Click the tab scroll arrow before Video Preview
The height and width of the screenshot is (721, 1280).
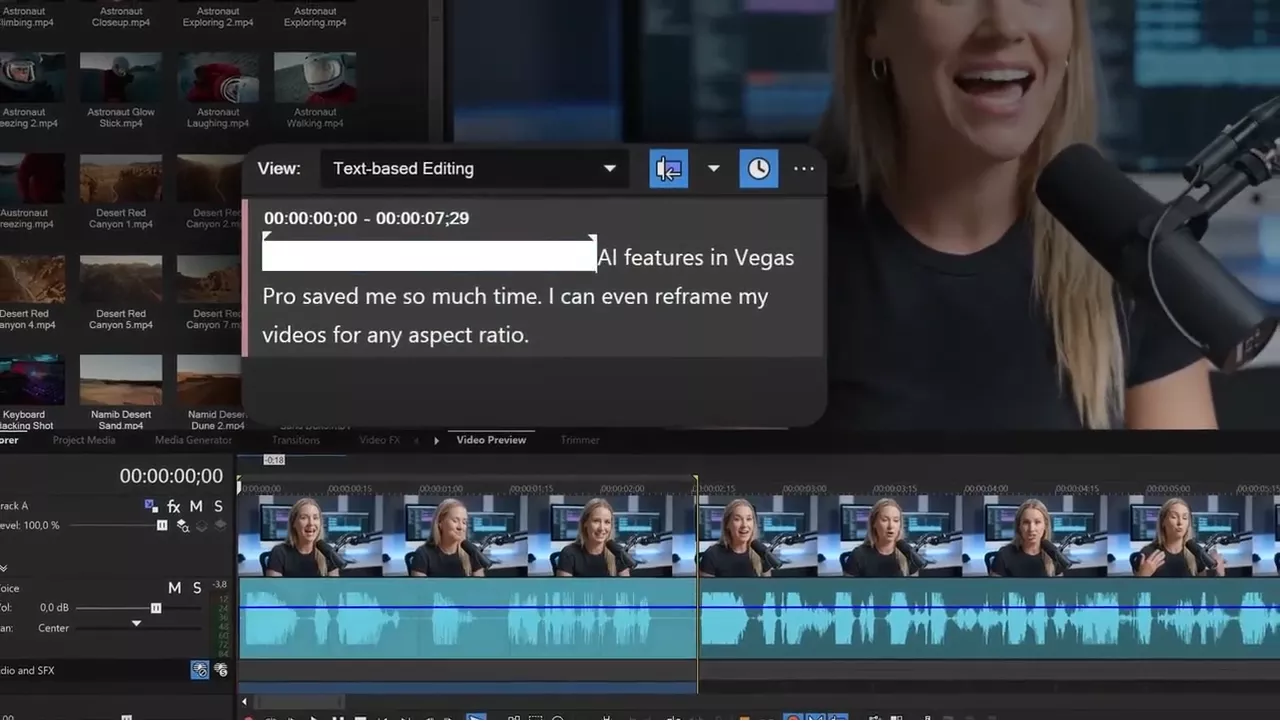[436, 440]
